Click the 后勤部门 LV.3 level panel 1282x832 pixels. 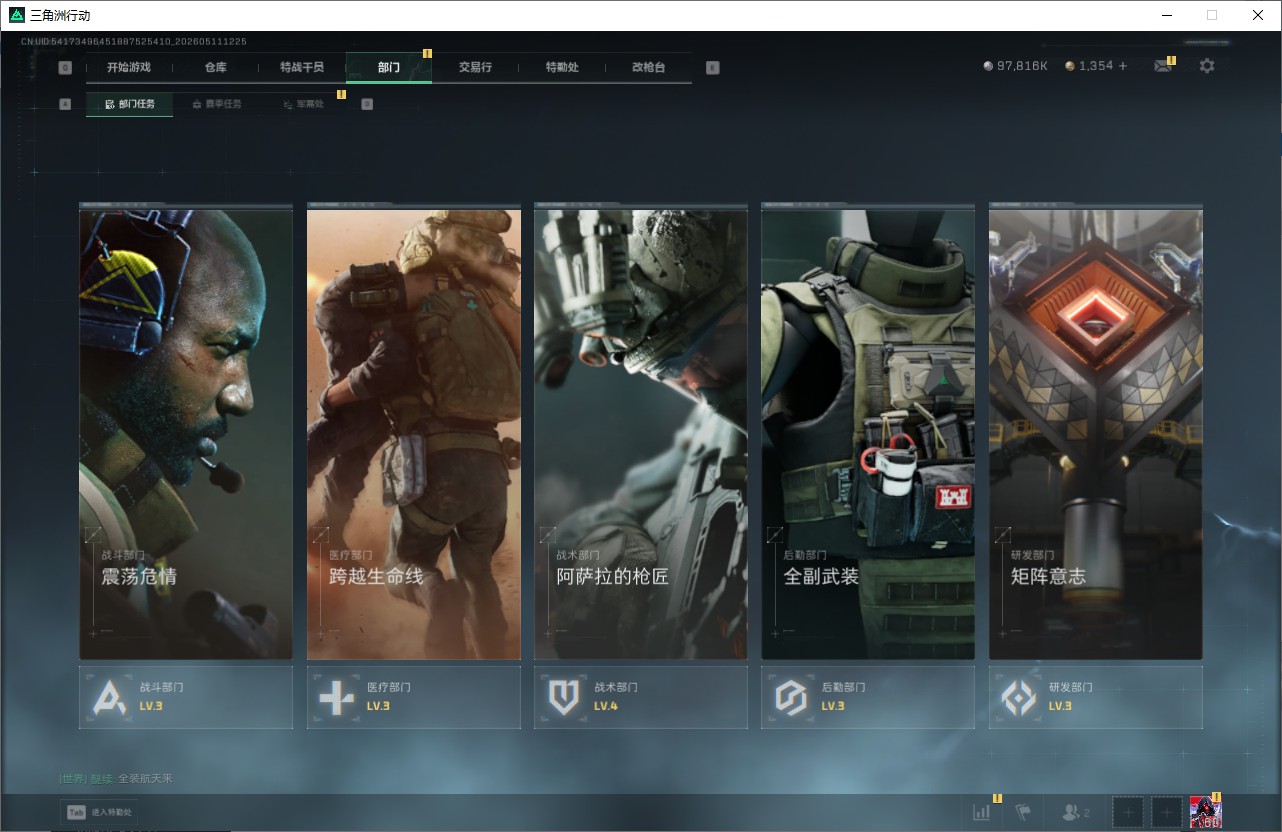[x=868, y=697]
